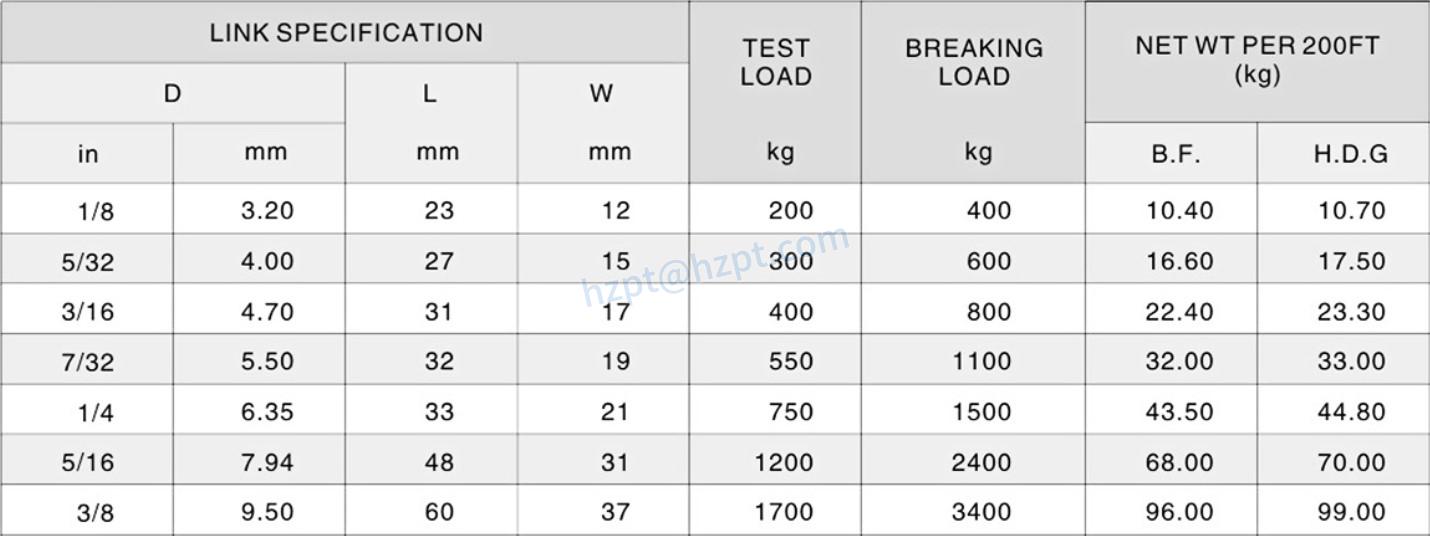Click the D column header
Viewport: 1430px width, 536px height.
173,94
